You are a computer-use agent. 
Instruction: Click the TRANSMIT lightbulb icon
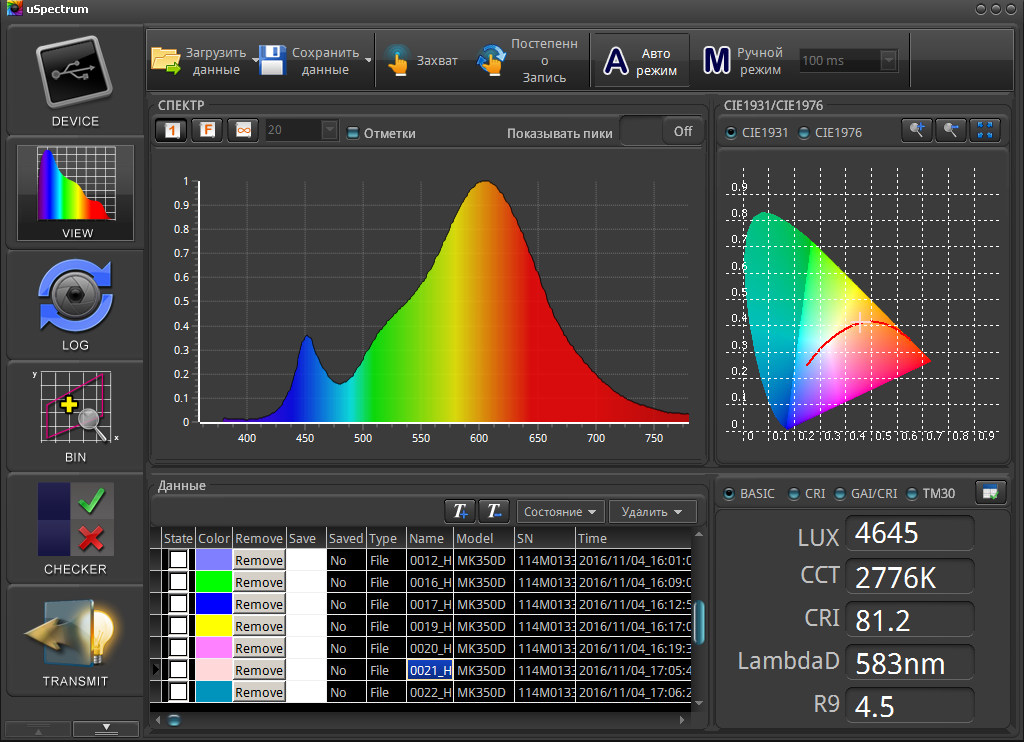75,634
